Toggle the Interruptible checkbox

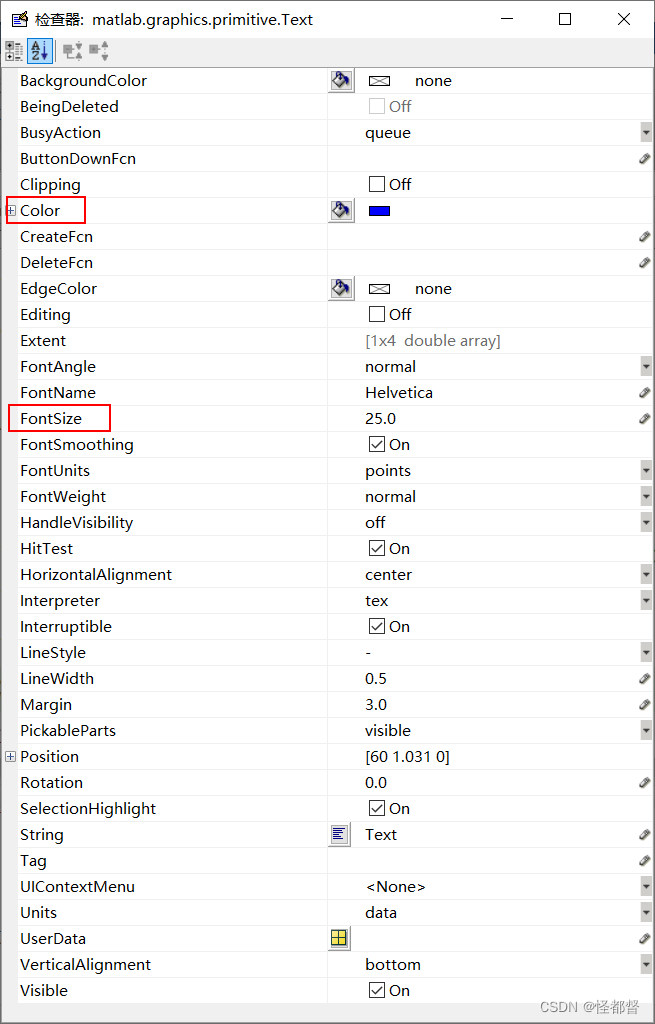(377, 626)
